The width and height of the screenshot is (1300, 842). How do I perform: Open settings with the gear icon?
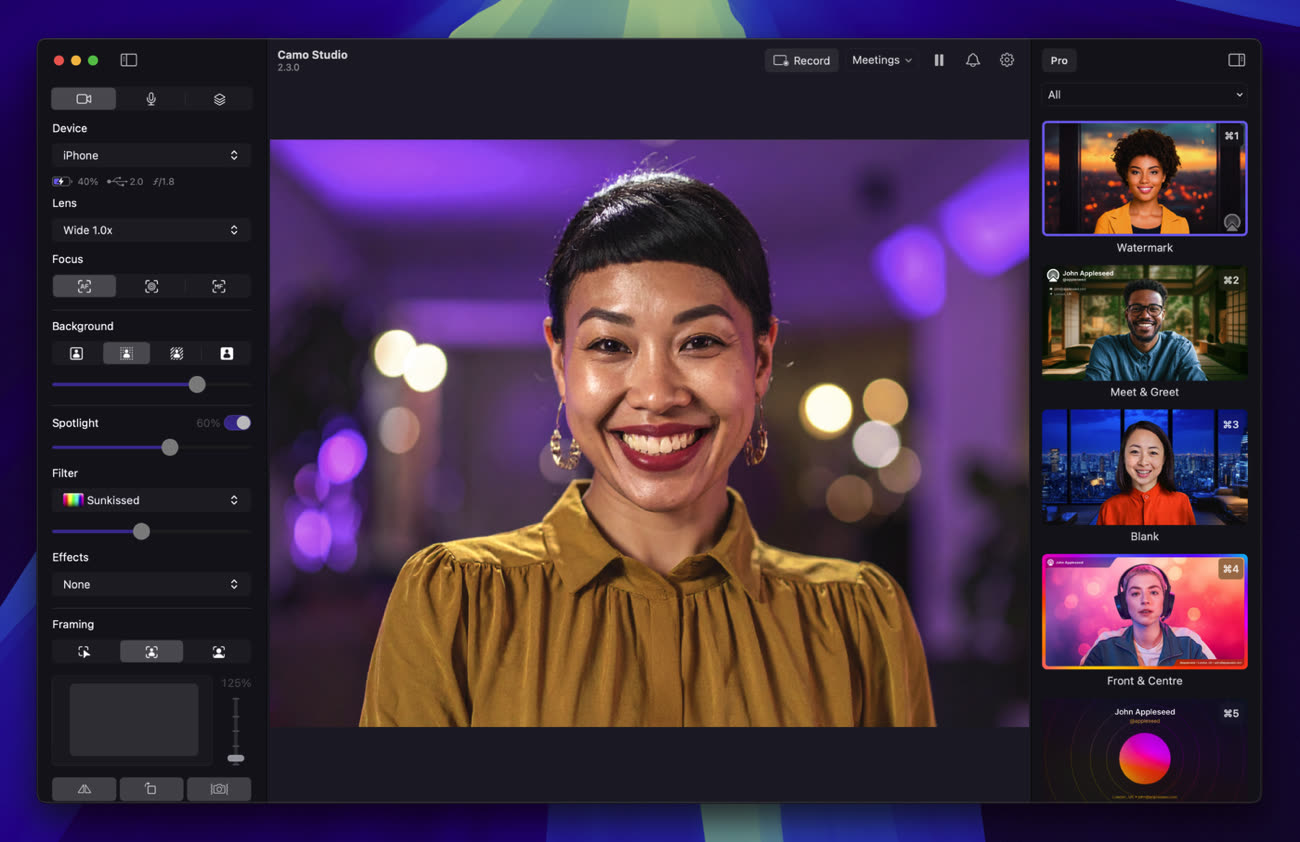[1007, 60]
